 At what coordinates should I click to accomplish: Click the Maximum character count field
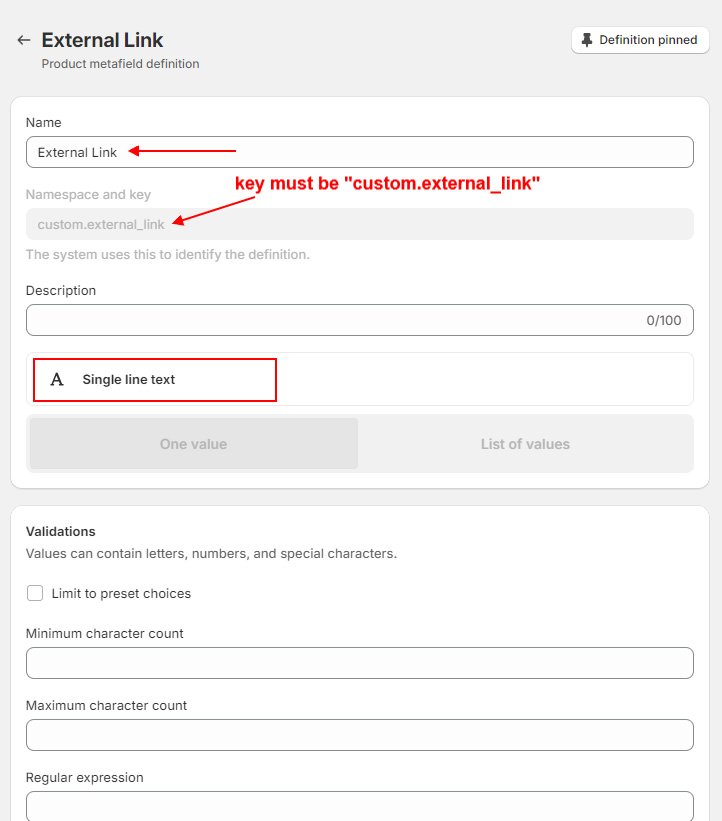pos(360,735)
